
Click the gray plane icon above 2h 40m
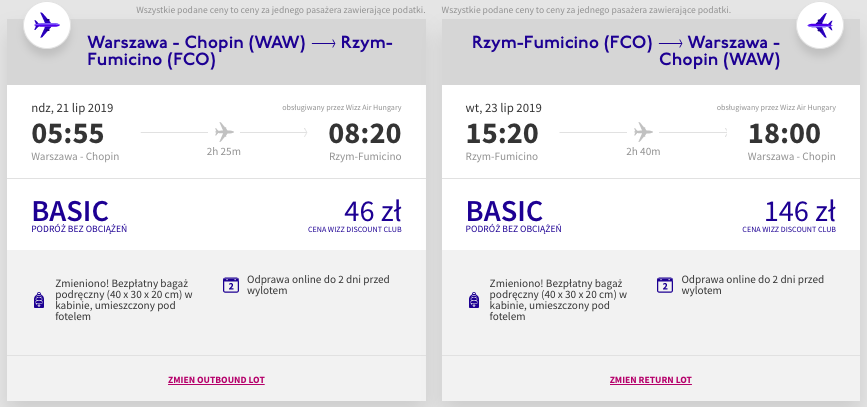click(x=643, y=132)
